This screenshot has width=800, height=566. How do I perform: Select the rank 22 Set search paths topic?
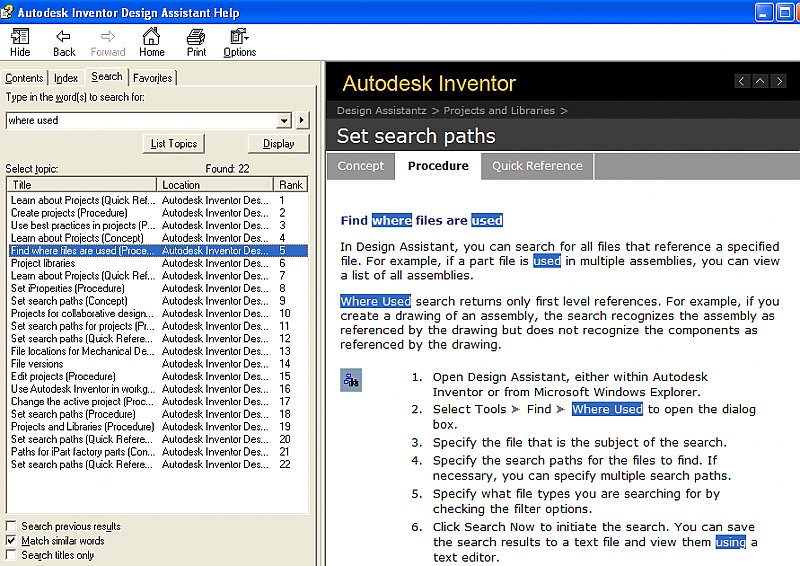[158, 464]
